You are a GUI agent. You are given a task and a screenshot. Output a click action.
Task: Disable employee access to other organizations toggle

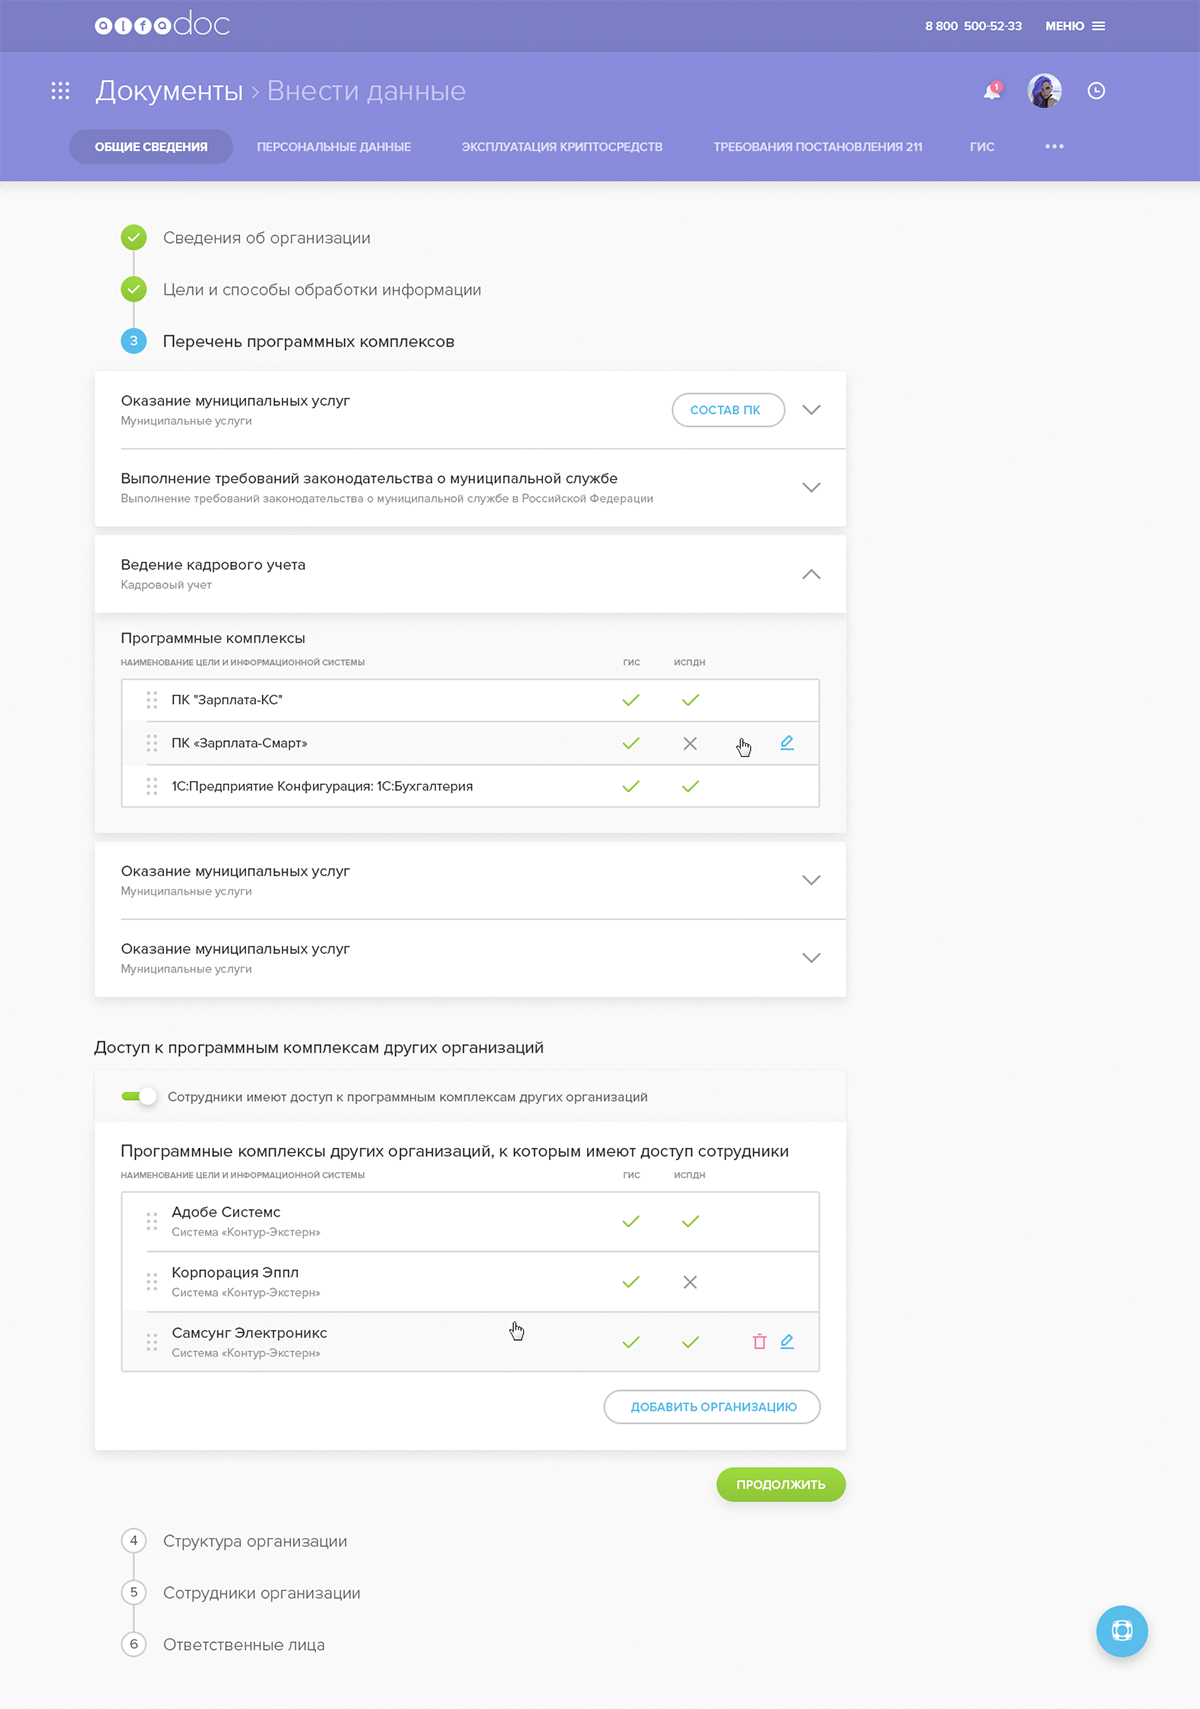click(x=139, y=1097)
